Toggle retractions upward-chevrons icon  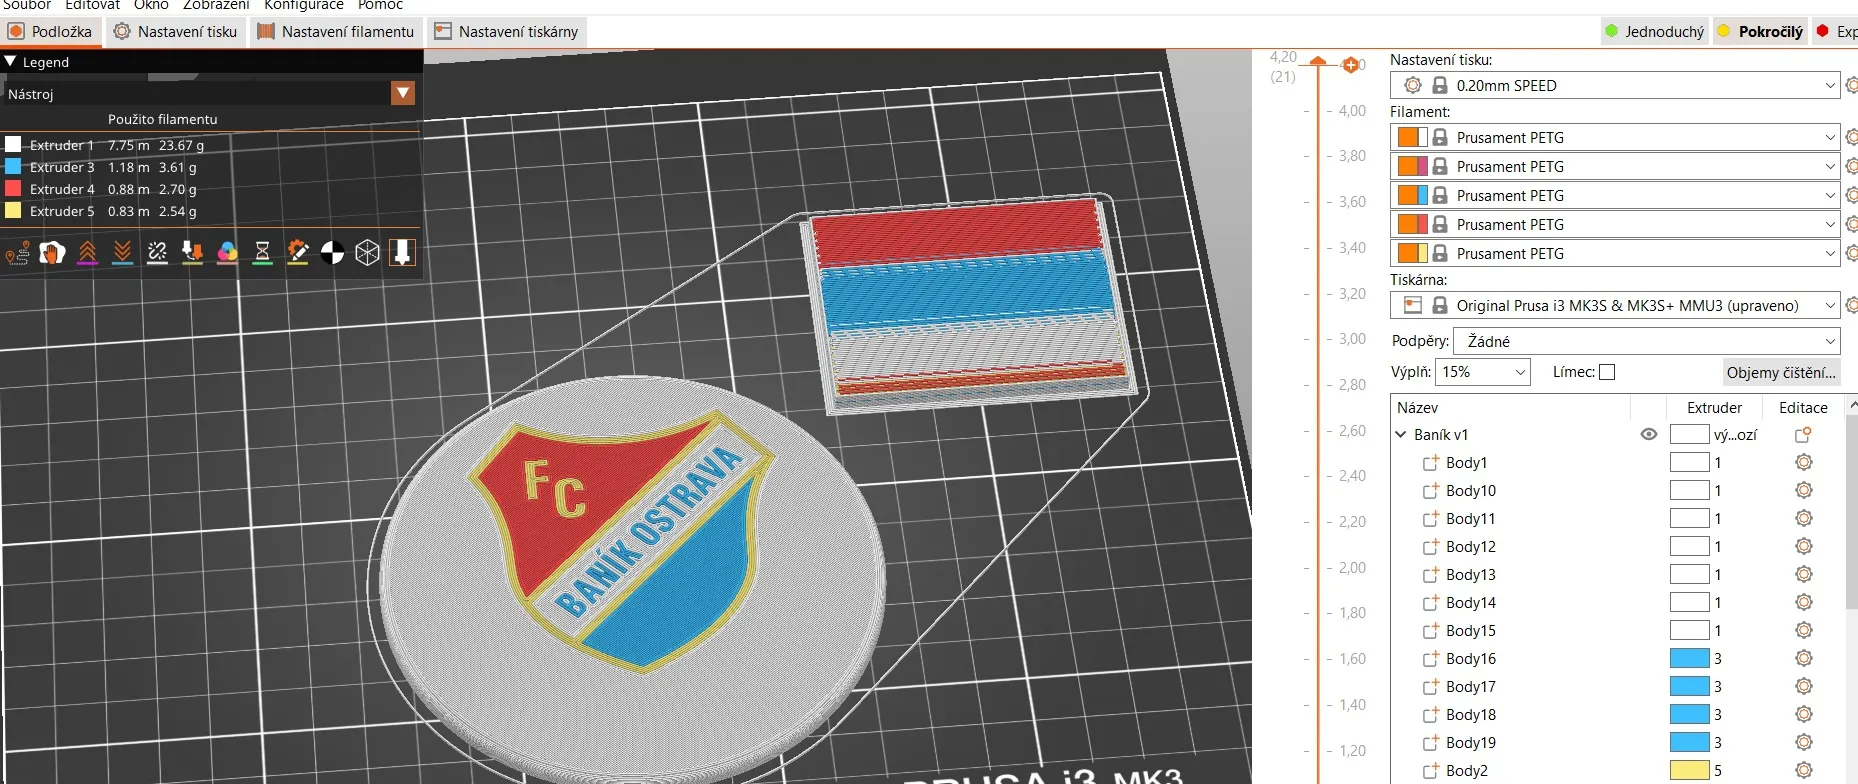tap(87, 253)
